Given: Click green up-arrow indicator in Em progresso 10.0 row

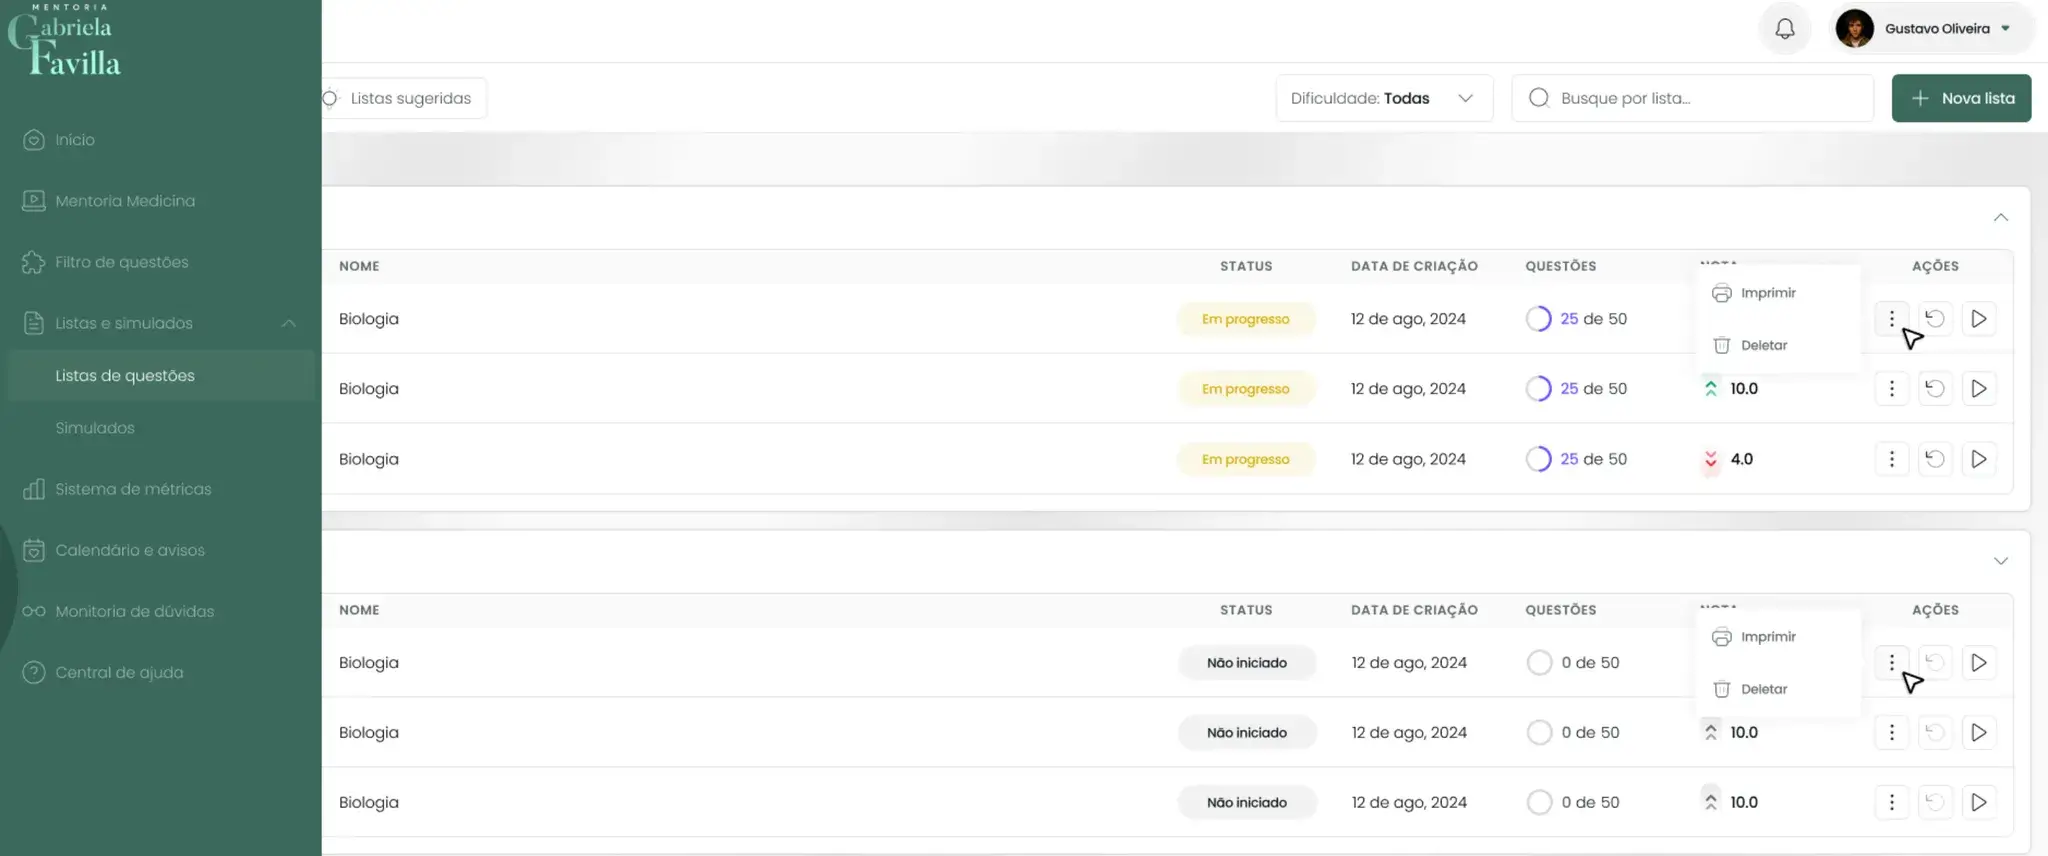Looking at the screenshot, I should (1711, 389).
